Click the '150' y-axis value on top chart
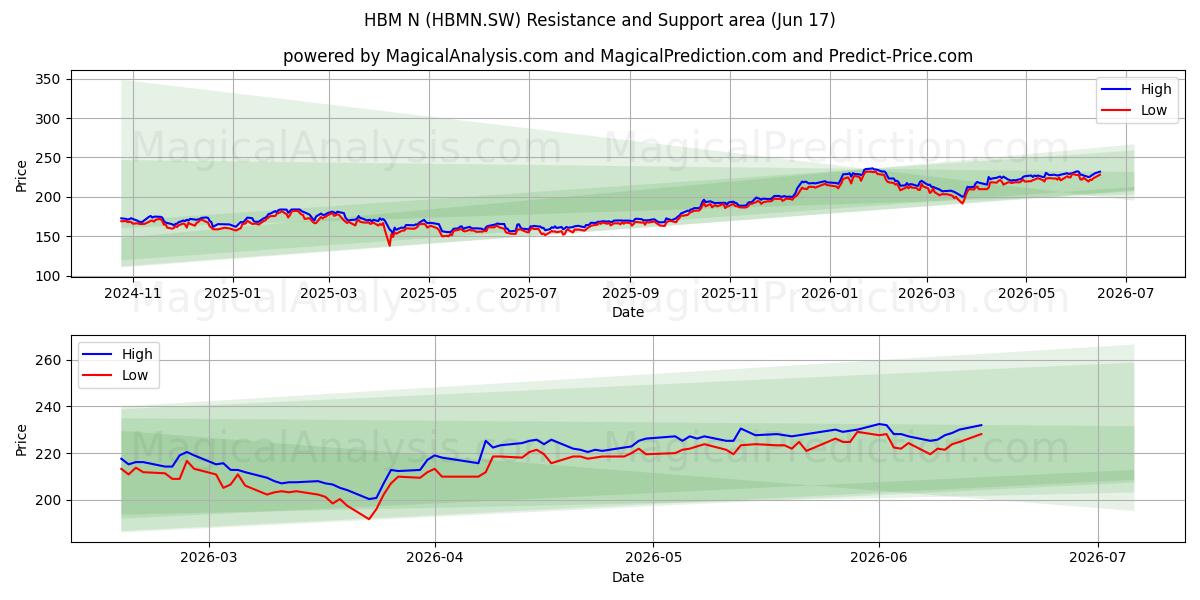The width and height of the screenshot is (1200, 600). click(49, 237)
